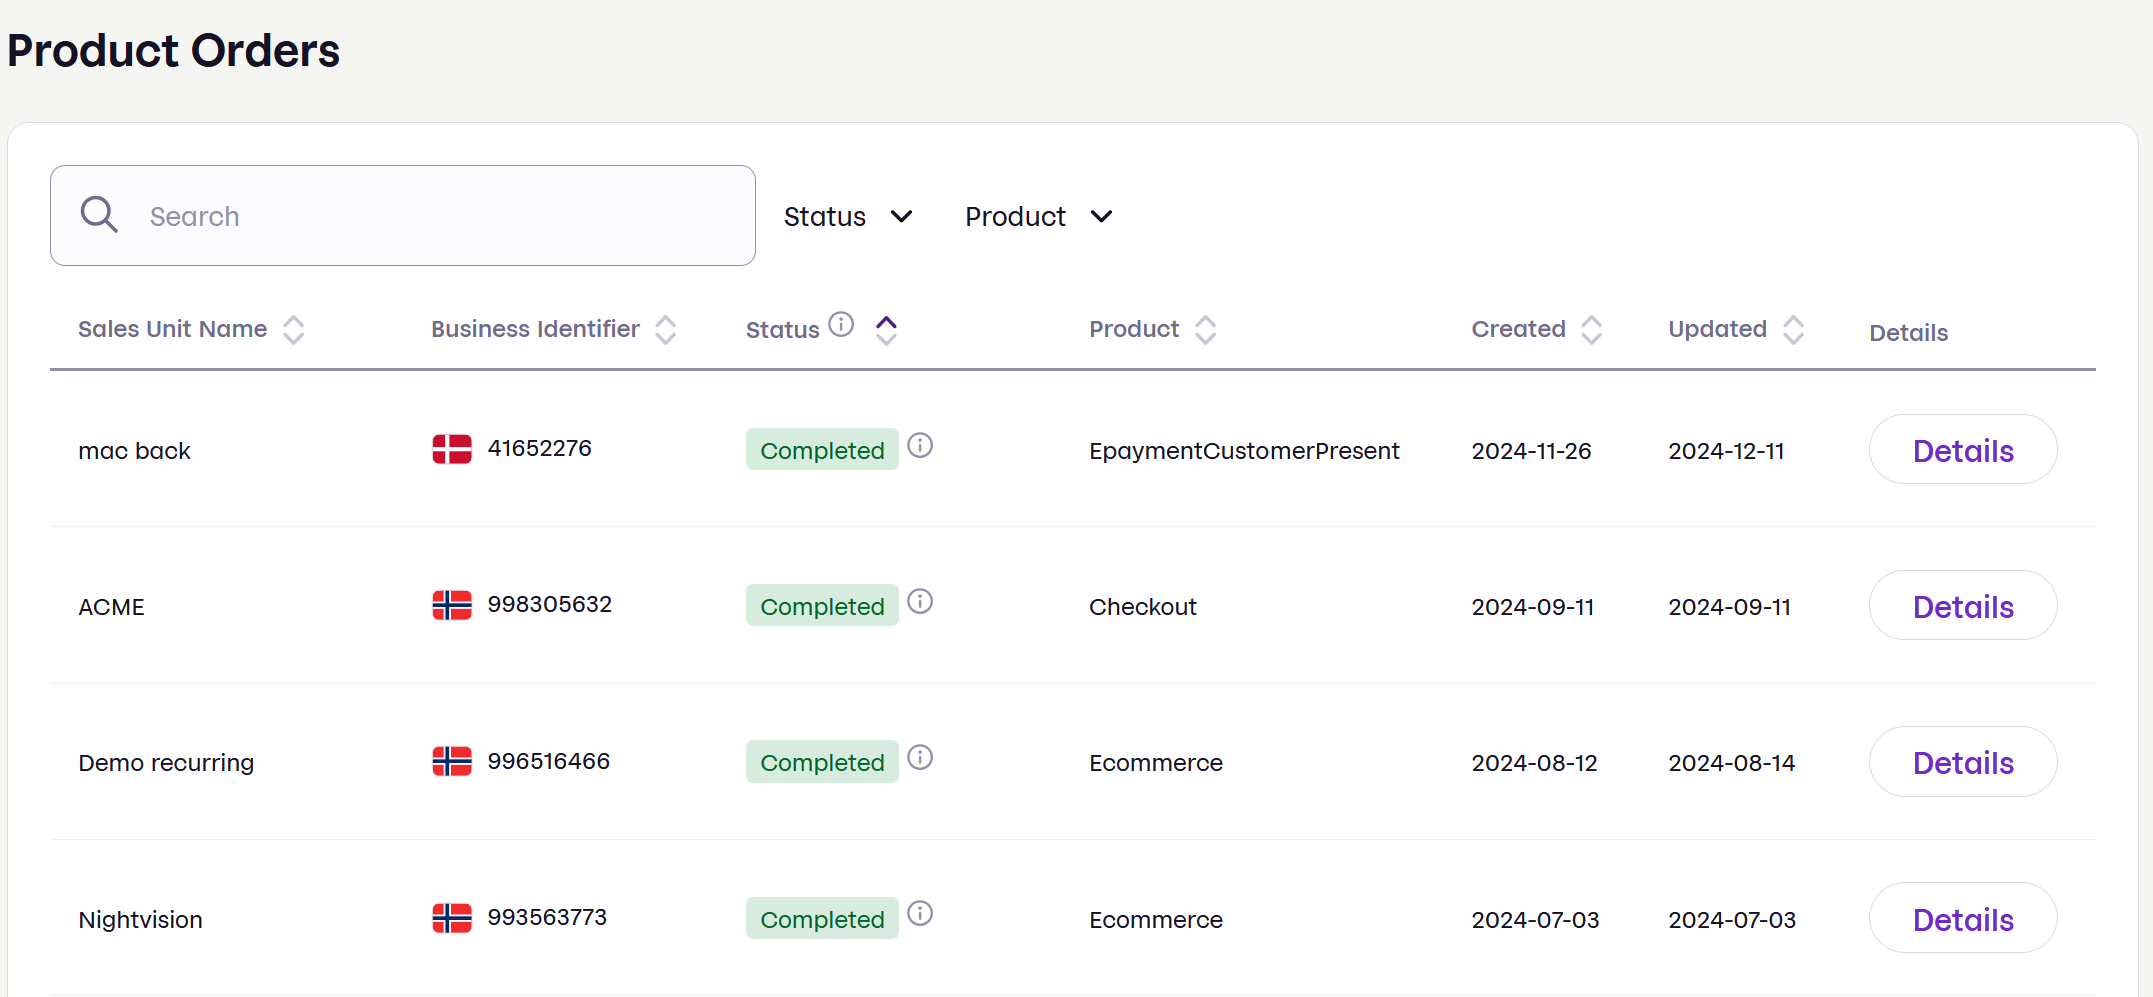Toggle sort order on the Created column
Screen dimensions: 2153x997
(1592, 329)
